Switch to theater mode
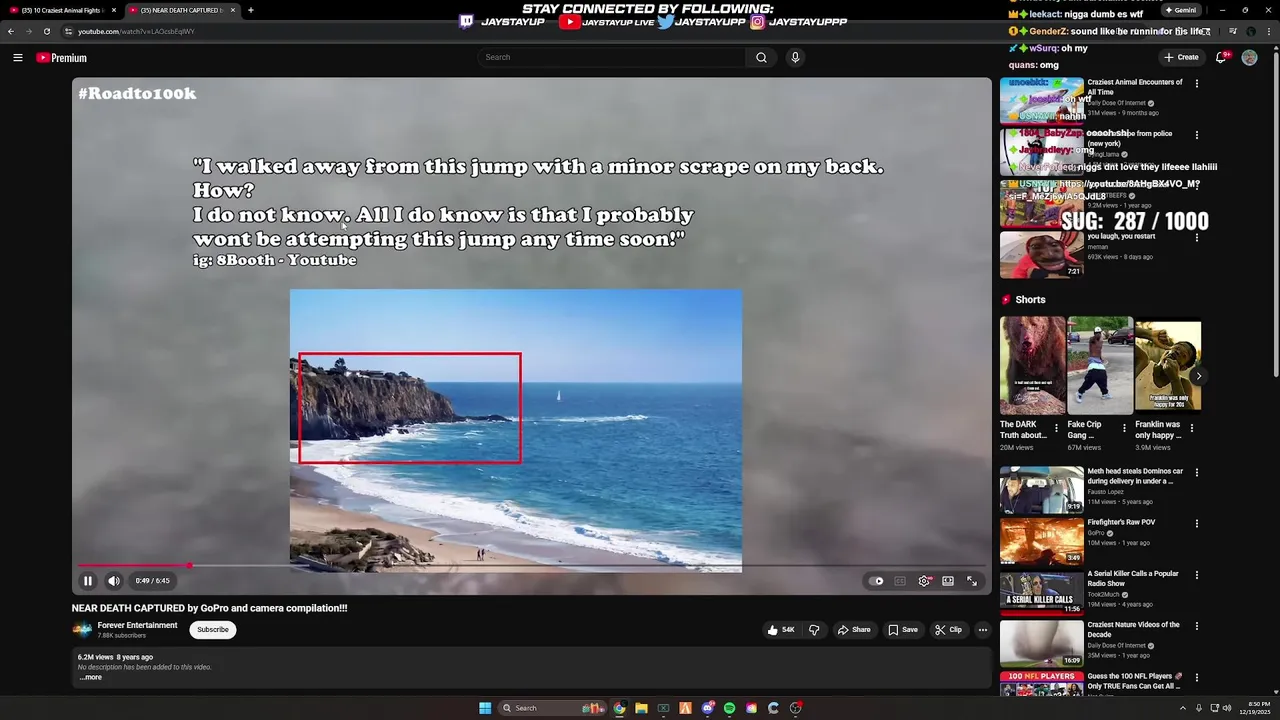This screenshot has width=1280, height=720. (948, 581)
